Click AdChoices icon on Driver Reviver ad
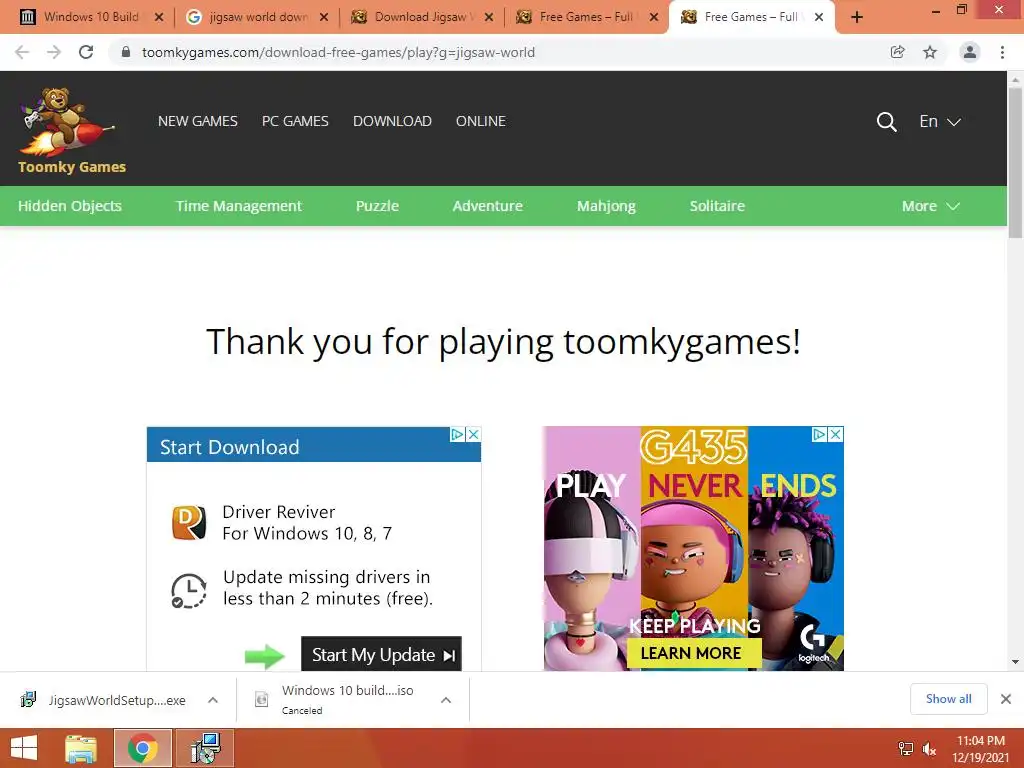This screenshot has height=768, width=1024. click(458, 434)
